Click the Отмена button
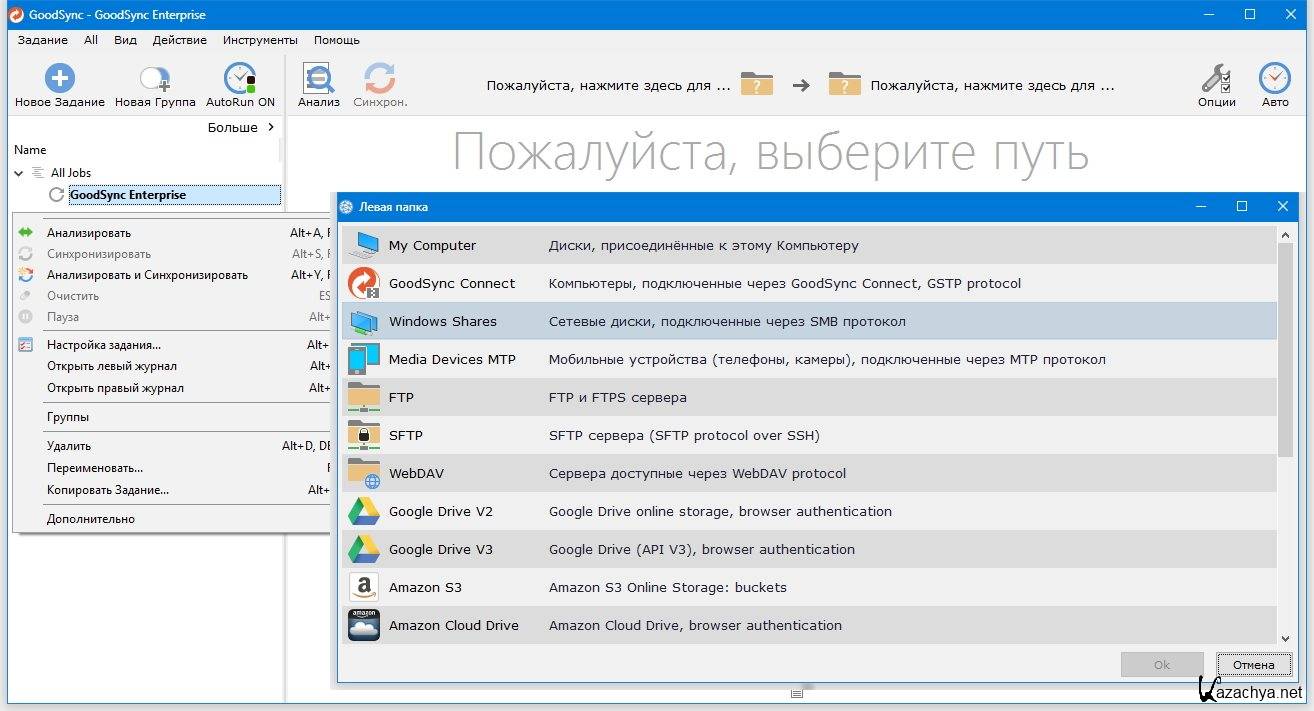This screenshot has height=711, width=1314. point(1253,664)
